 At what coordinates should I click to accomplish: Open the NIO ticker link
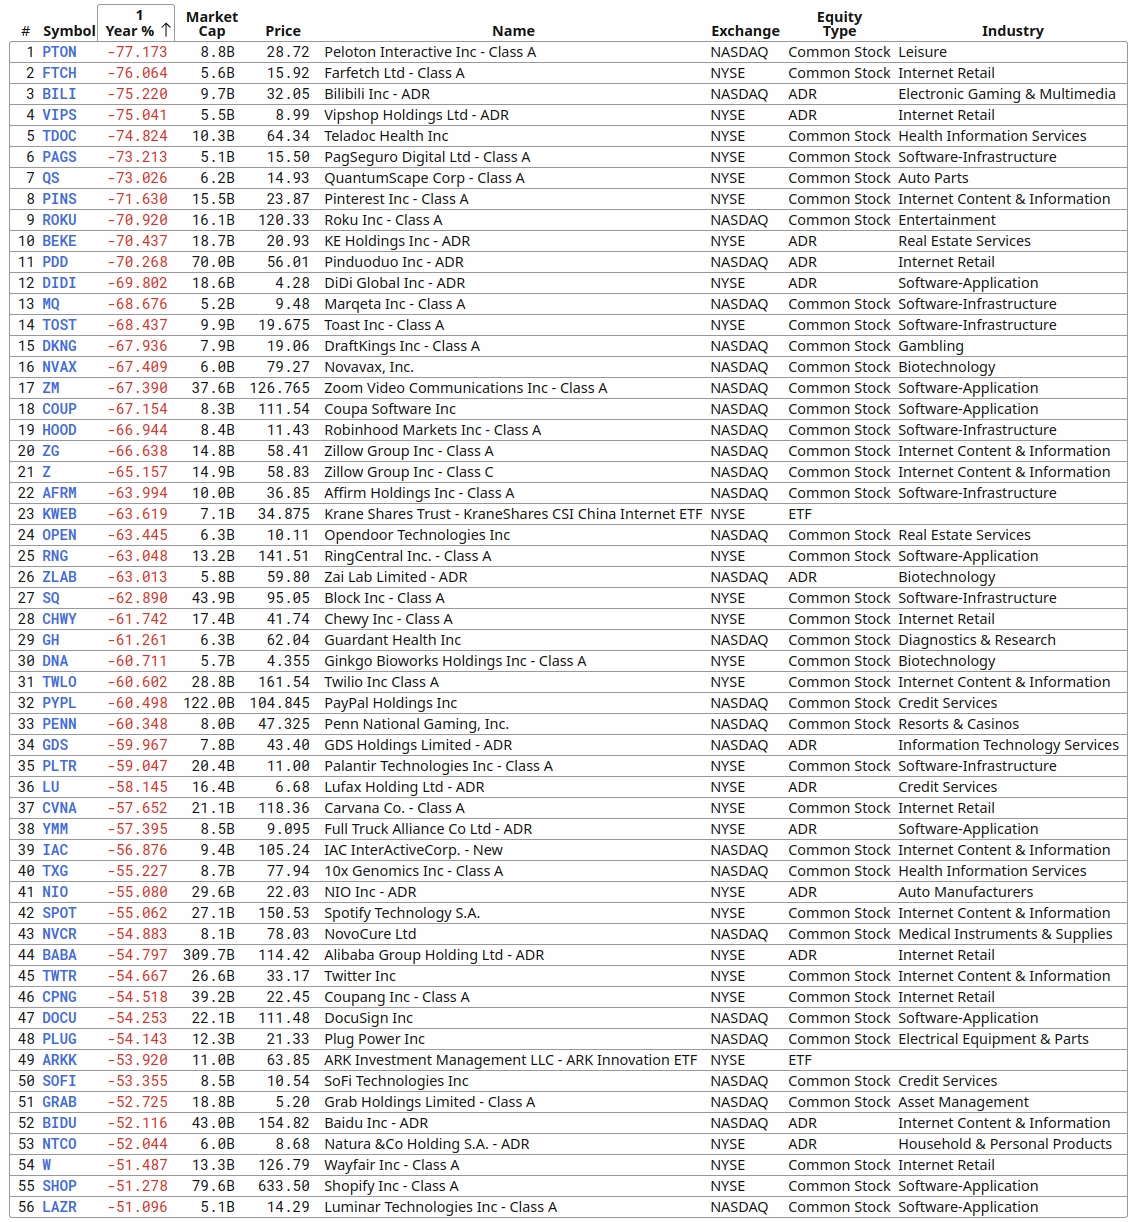[55, 892]
